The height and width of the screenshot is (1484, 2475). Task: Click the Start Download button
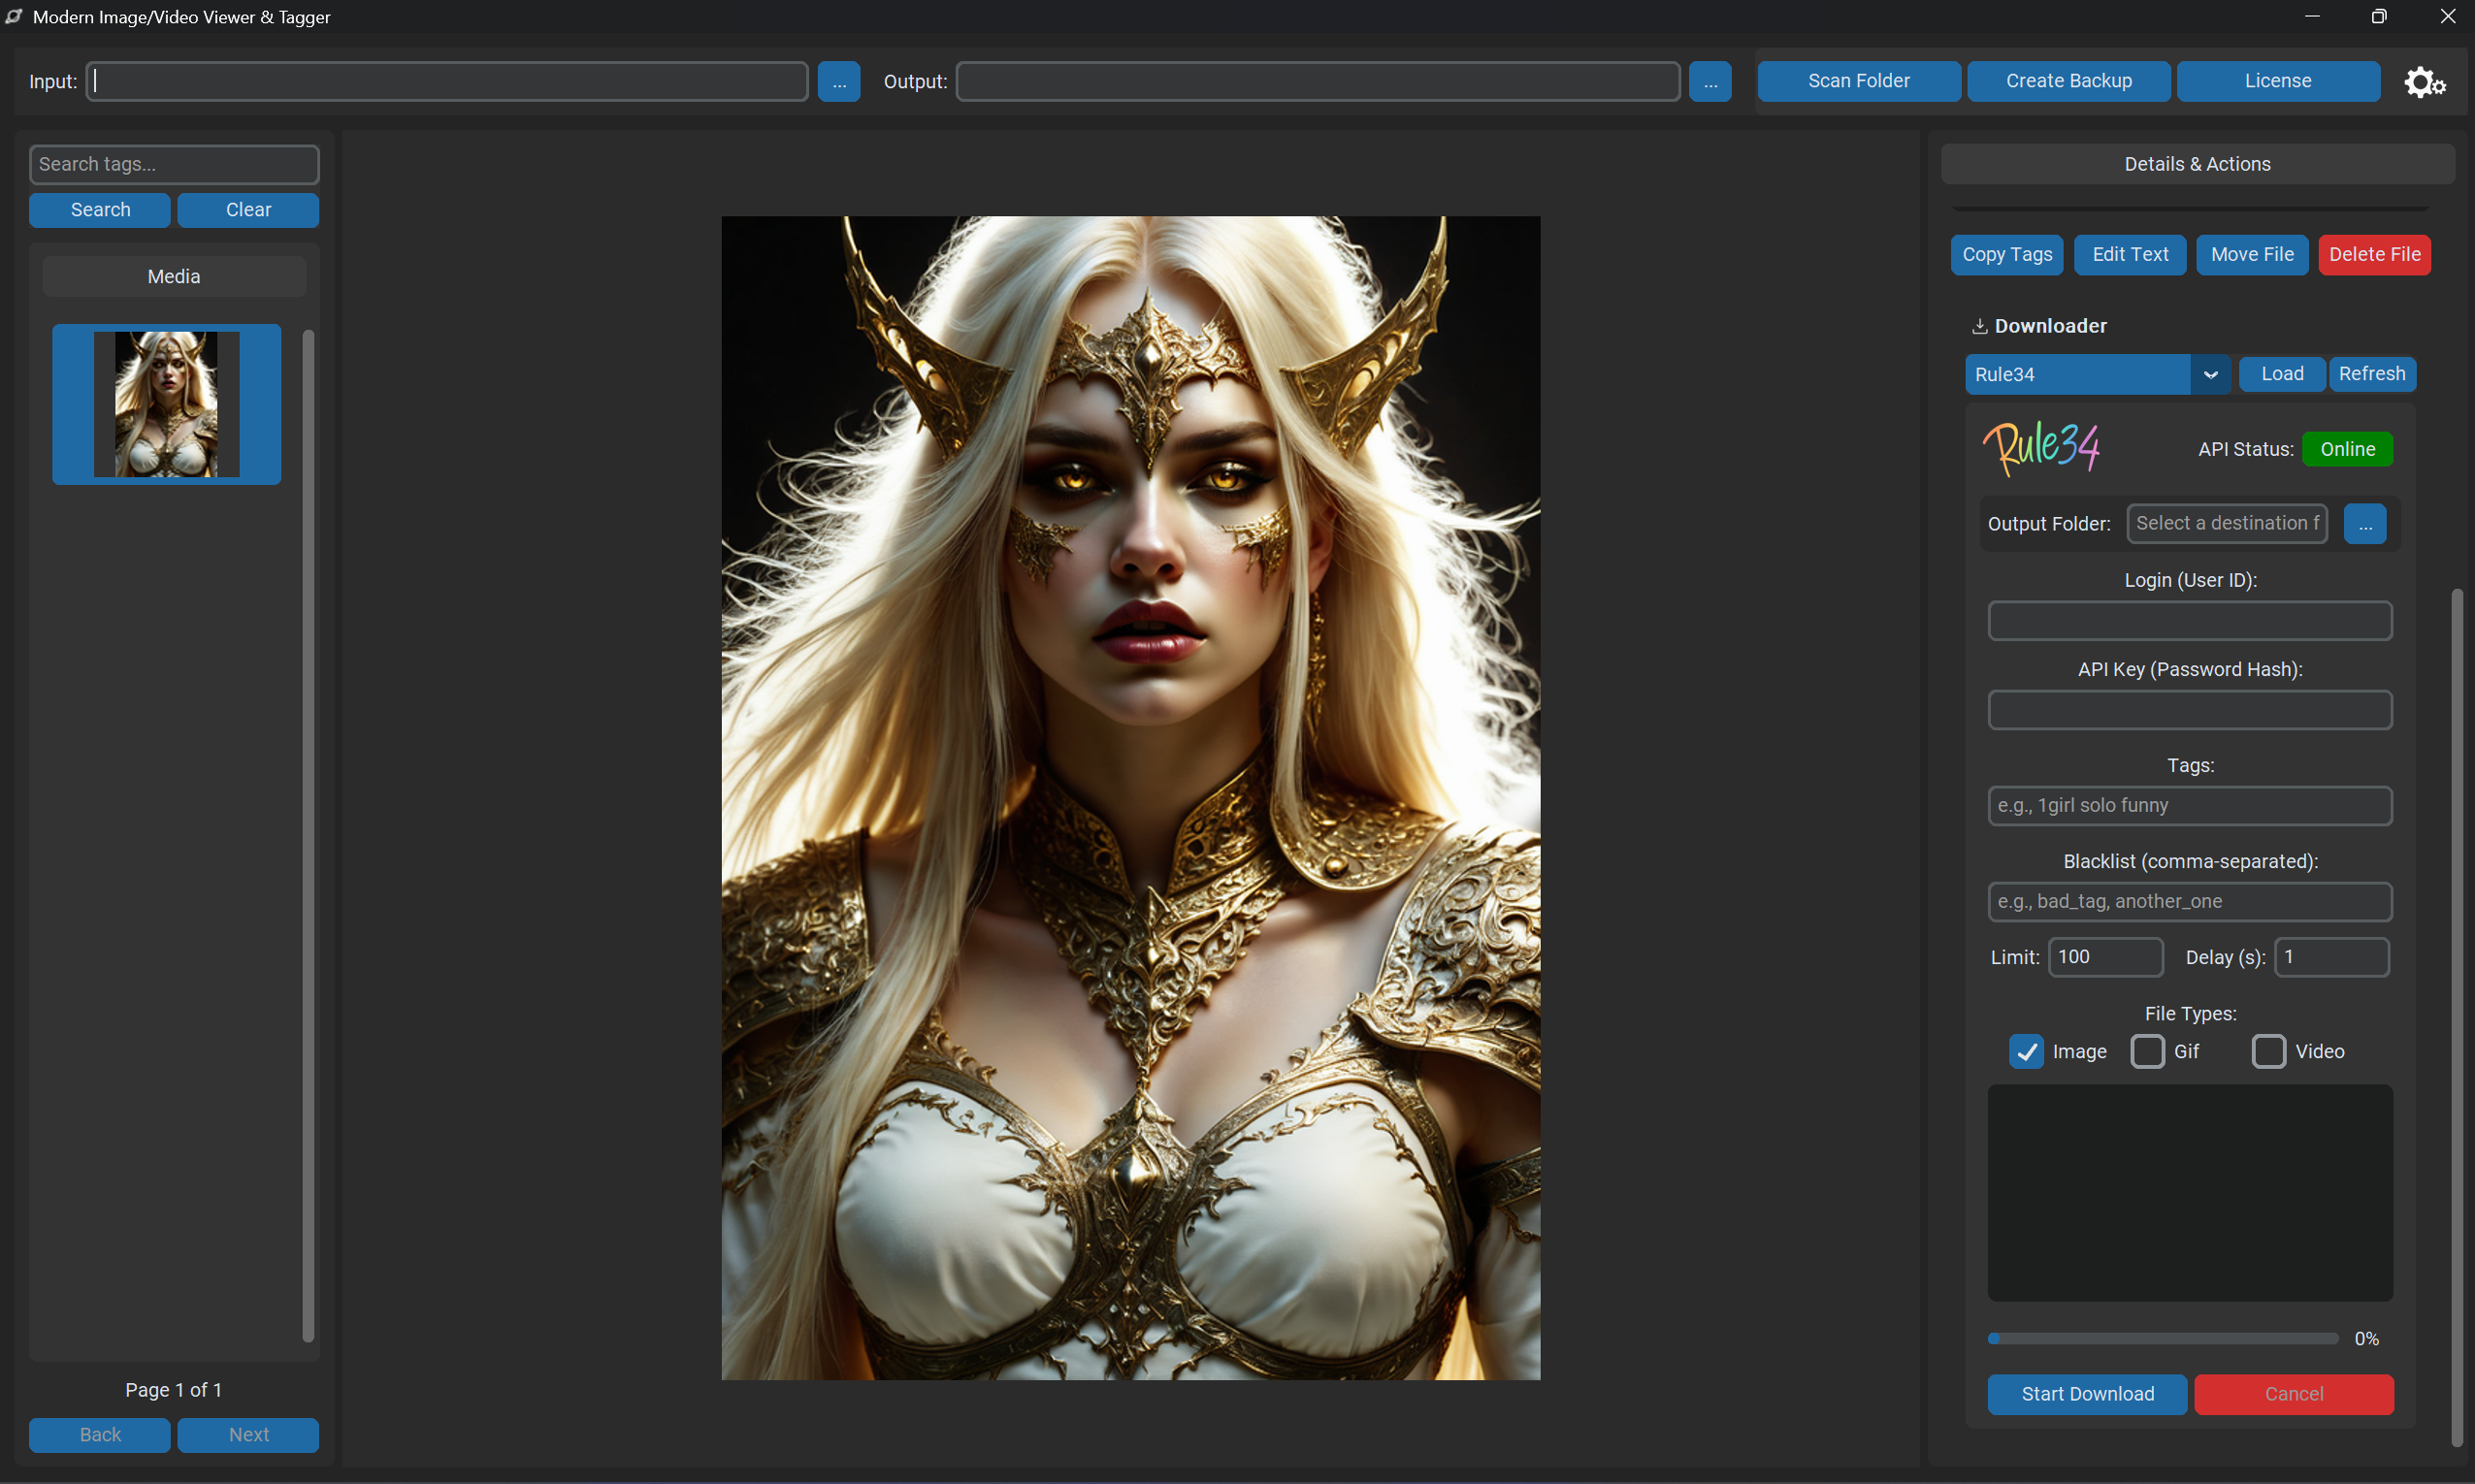[2087, 1394]
